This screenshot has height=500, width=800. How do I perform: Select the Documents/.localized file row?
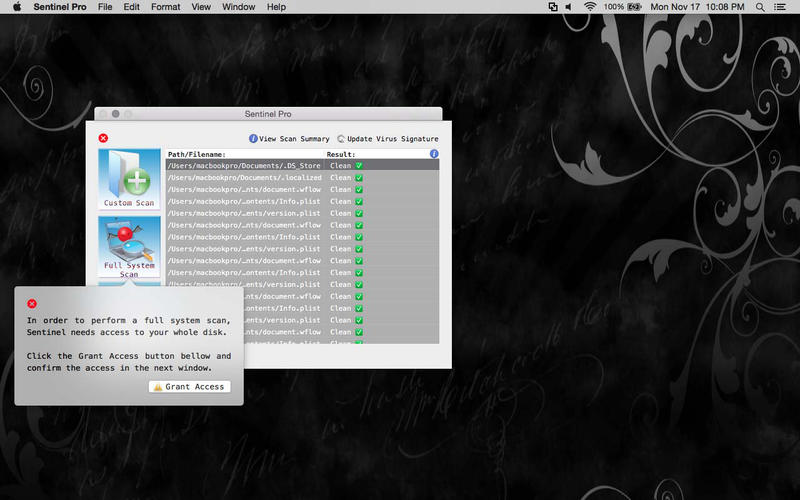[x=302, y=178]
